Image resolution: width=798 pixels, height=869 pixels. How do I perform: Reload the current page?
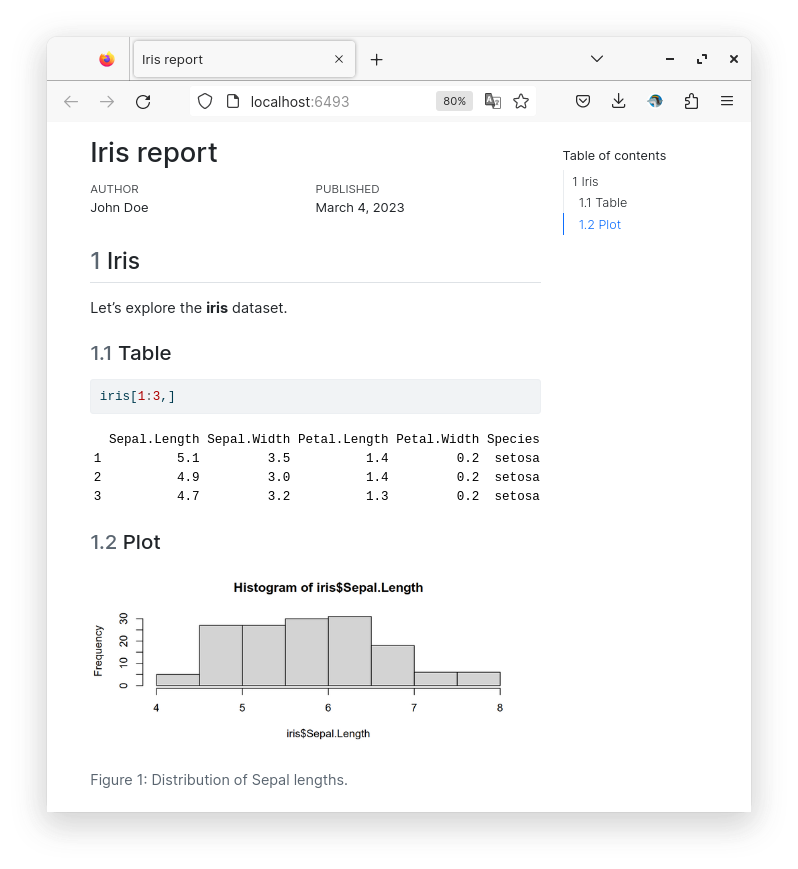(x=143, y=101)
